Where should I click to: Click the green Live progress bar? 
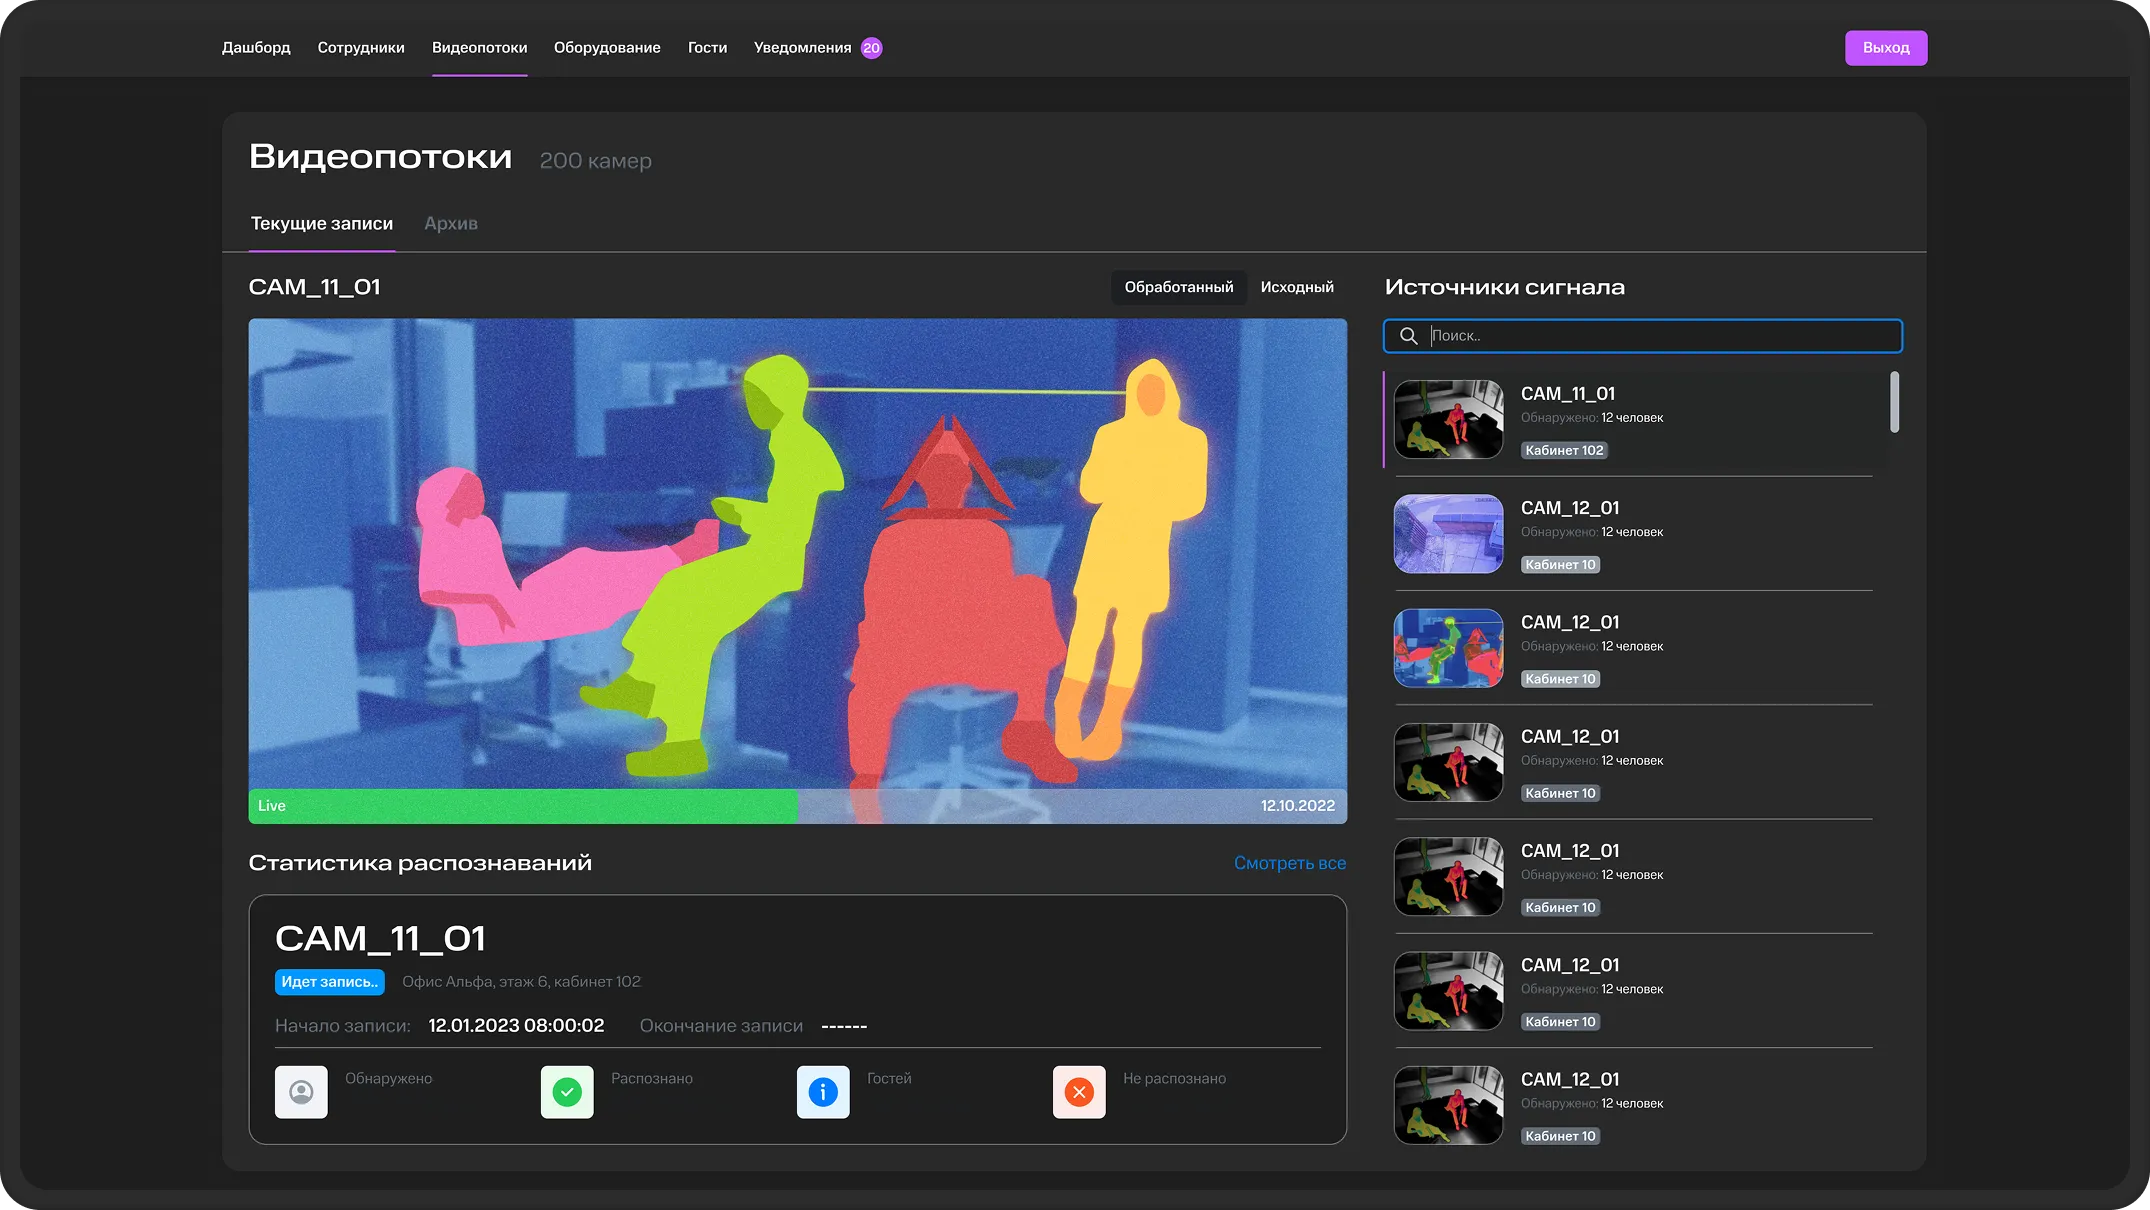[x=523, y=806]
